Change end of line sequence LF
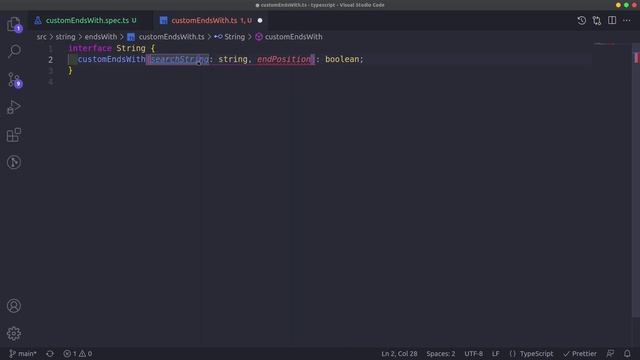 point(496,353)
